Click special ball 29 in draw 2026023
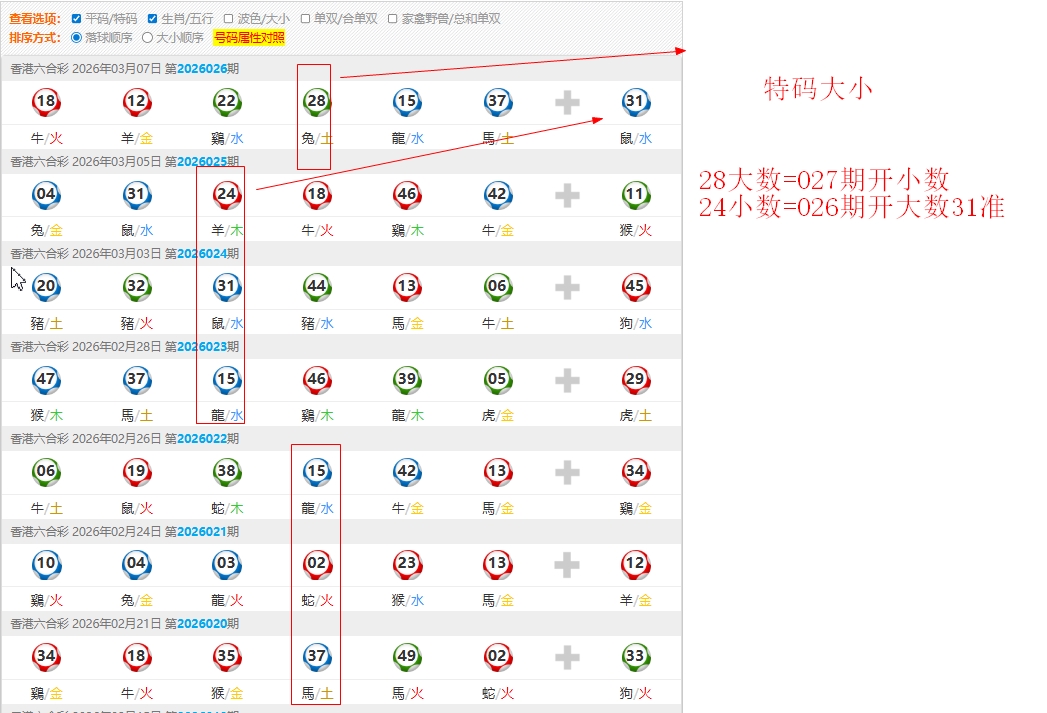The image size is (1047, 713). coord(635,379)
